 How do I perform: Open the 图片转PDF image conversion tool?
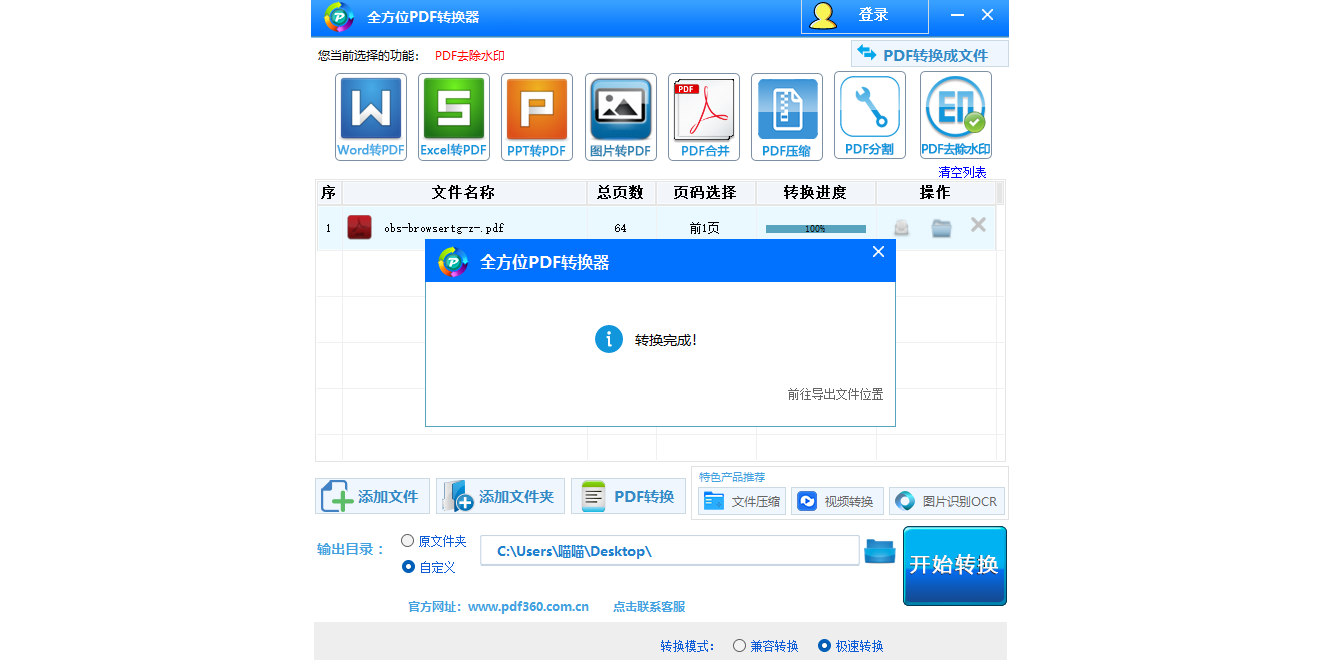pyautogui.click(x=620, y=115)
